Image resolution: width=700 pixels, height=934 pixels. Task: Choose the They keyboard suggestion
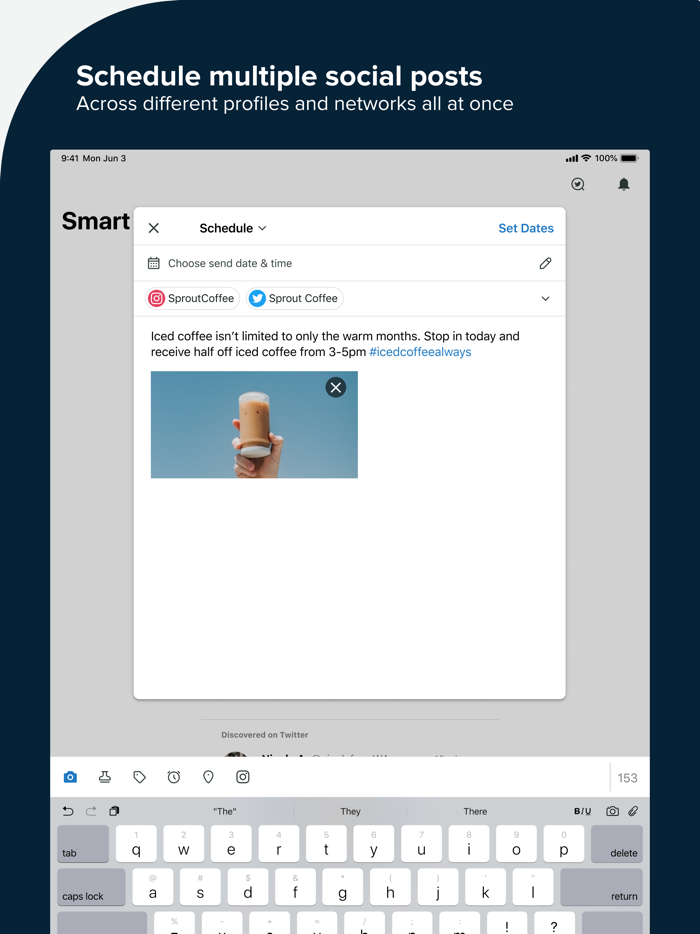click(350, 811)
